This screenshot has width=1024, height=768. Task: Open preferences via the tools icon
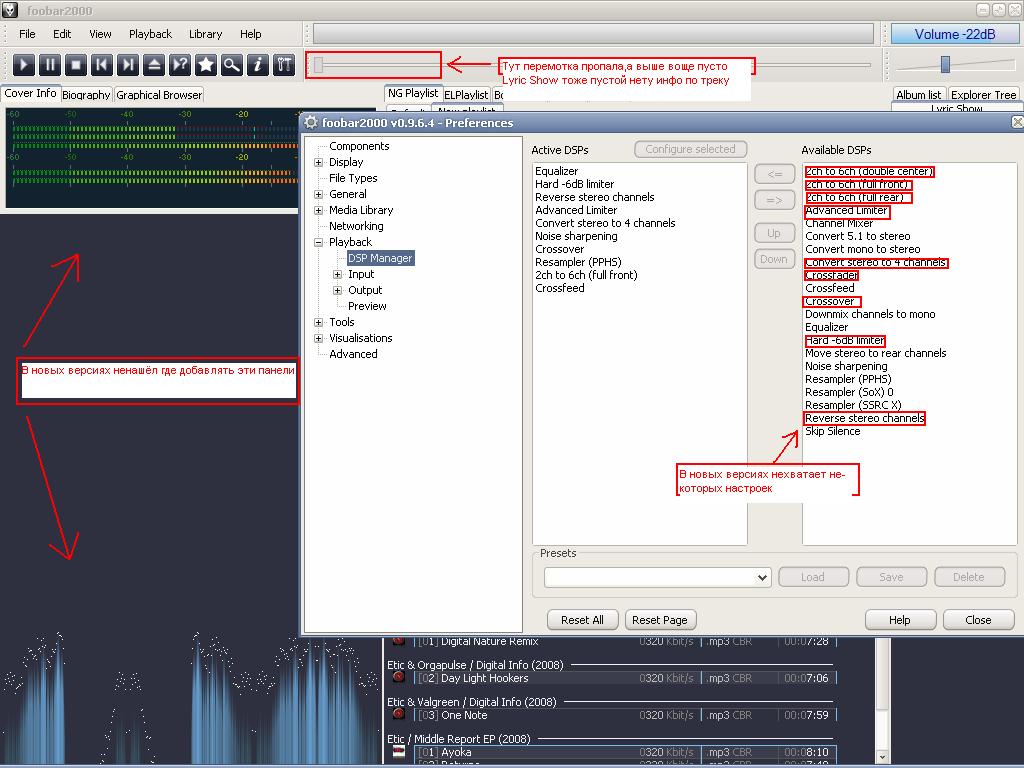(284, 65)
